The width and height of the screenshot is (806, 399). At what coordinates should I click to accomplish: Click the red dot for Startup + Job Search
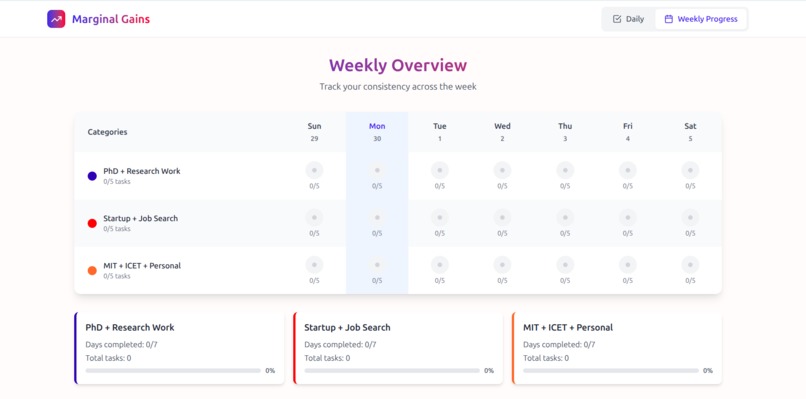[92, 223]
